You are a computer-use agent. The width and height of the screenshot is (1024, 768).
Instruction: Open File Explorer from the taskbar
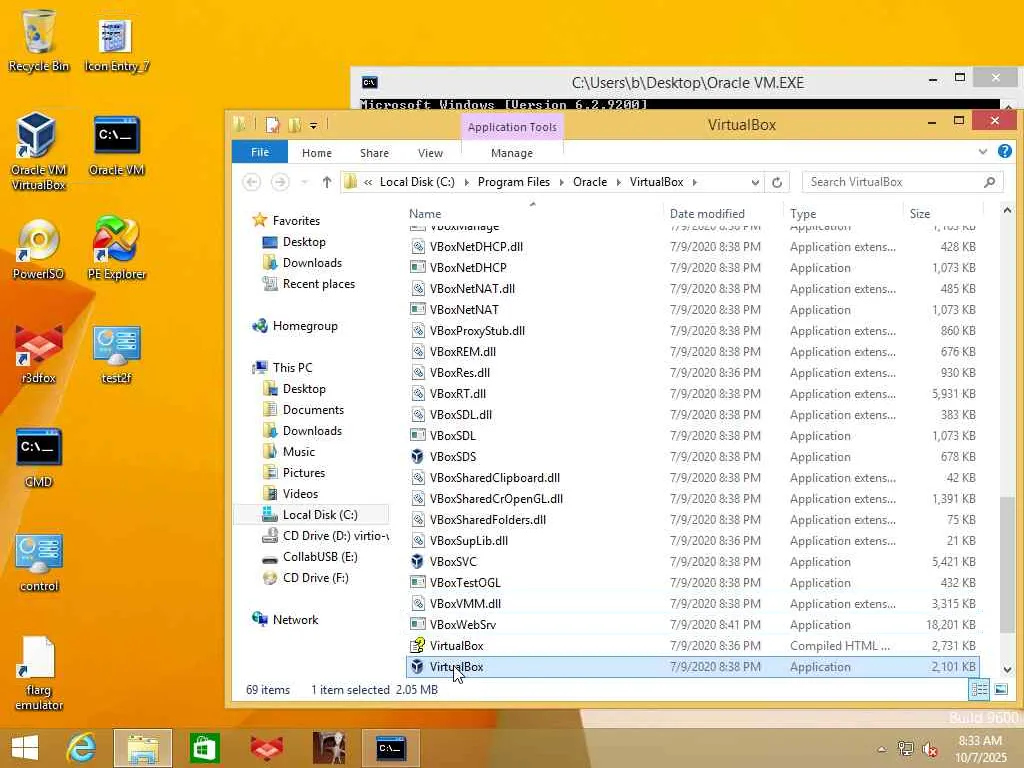click(x=142, y=748)
